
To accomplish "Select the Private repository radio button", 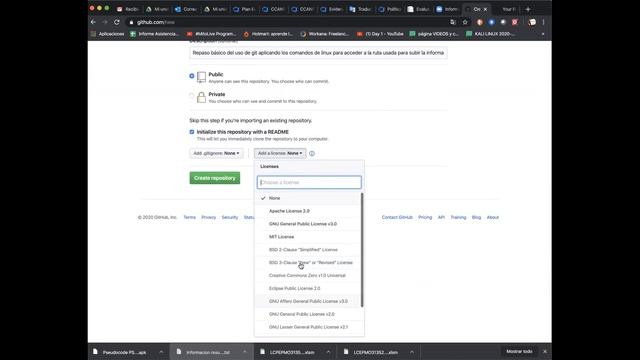I will coord(192,96).
